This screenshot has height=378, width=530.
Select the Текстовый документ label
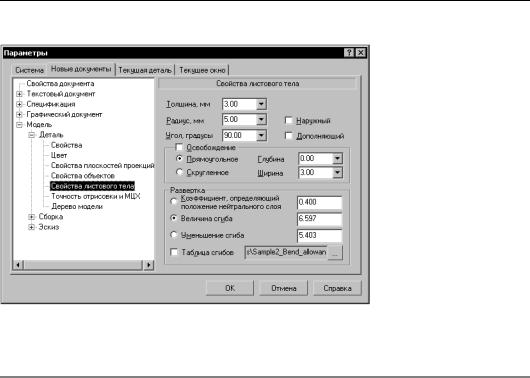pyautogui.click(x=61, y=94)
